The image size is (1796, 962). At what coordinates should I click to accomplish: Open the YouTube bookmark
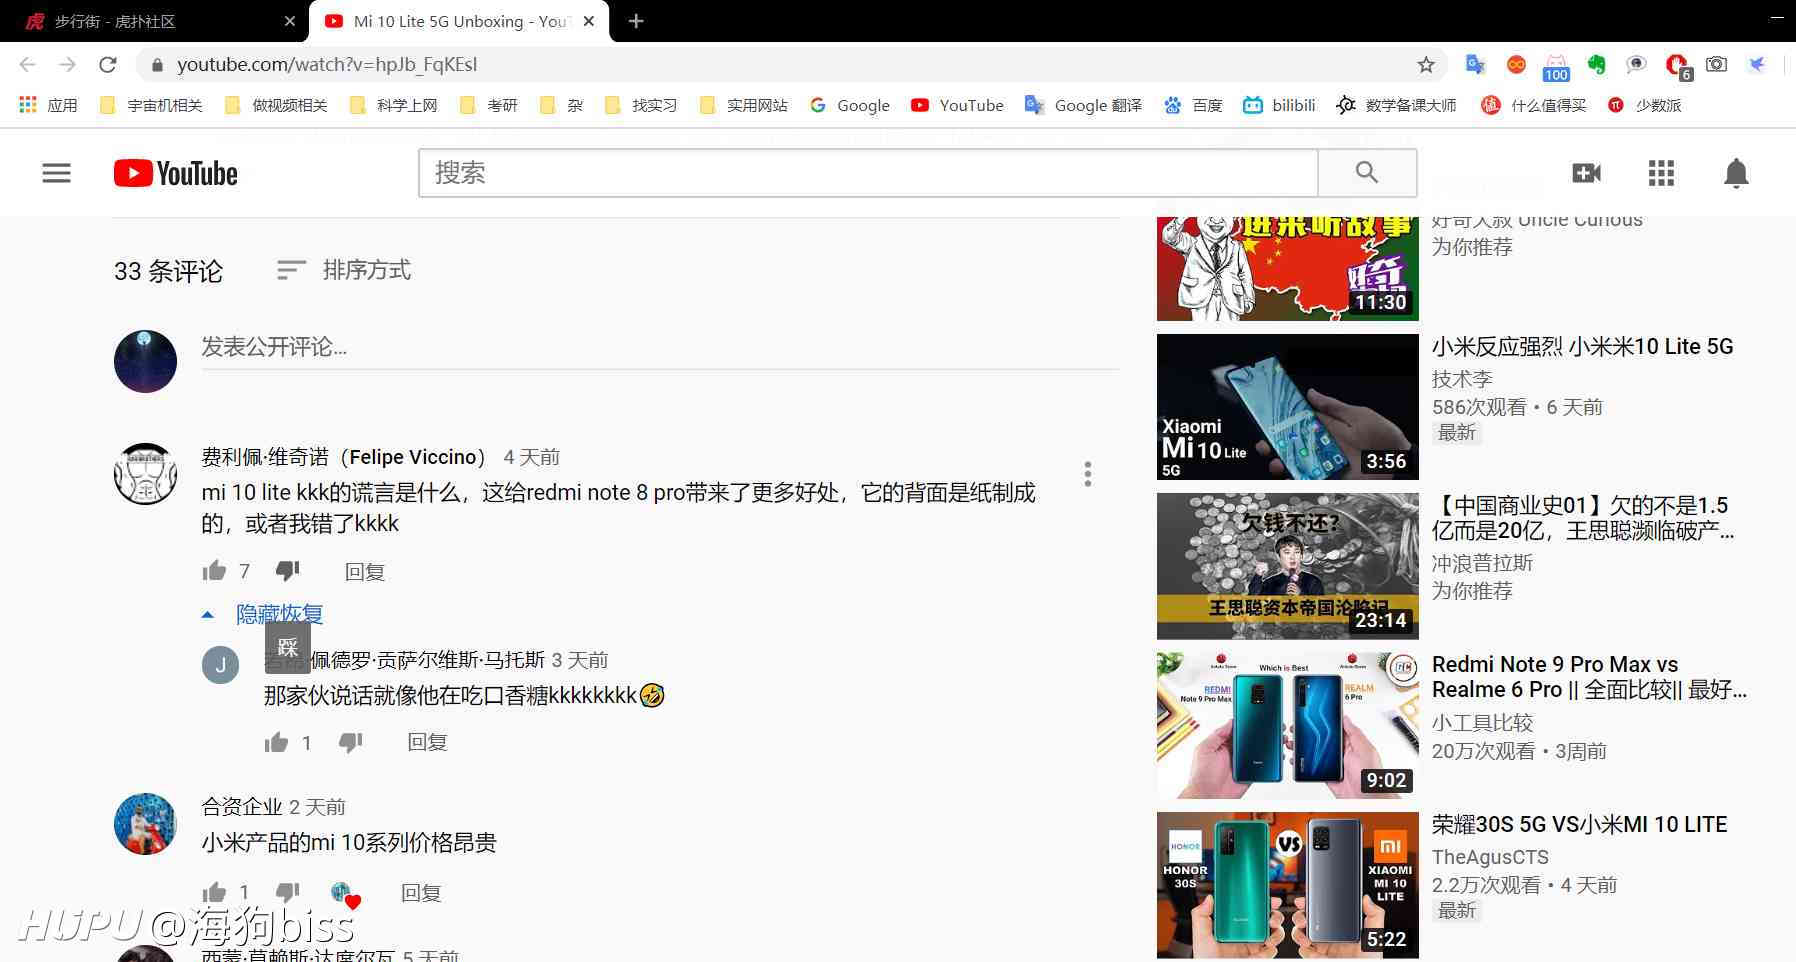[957, 105]
